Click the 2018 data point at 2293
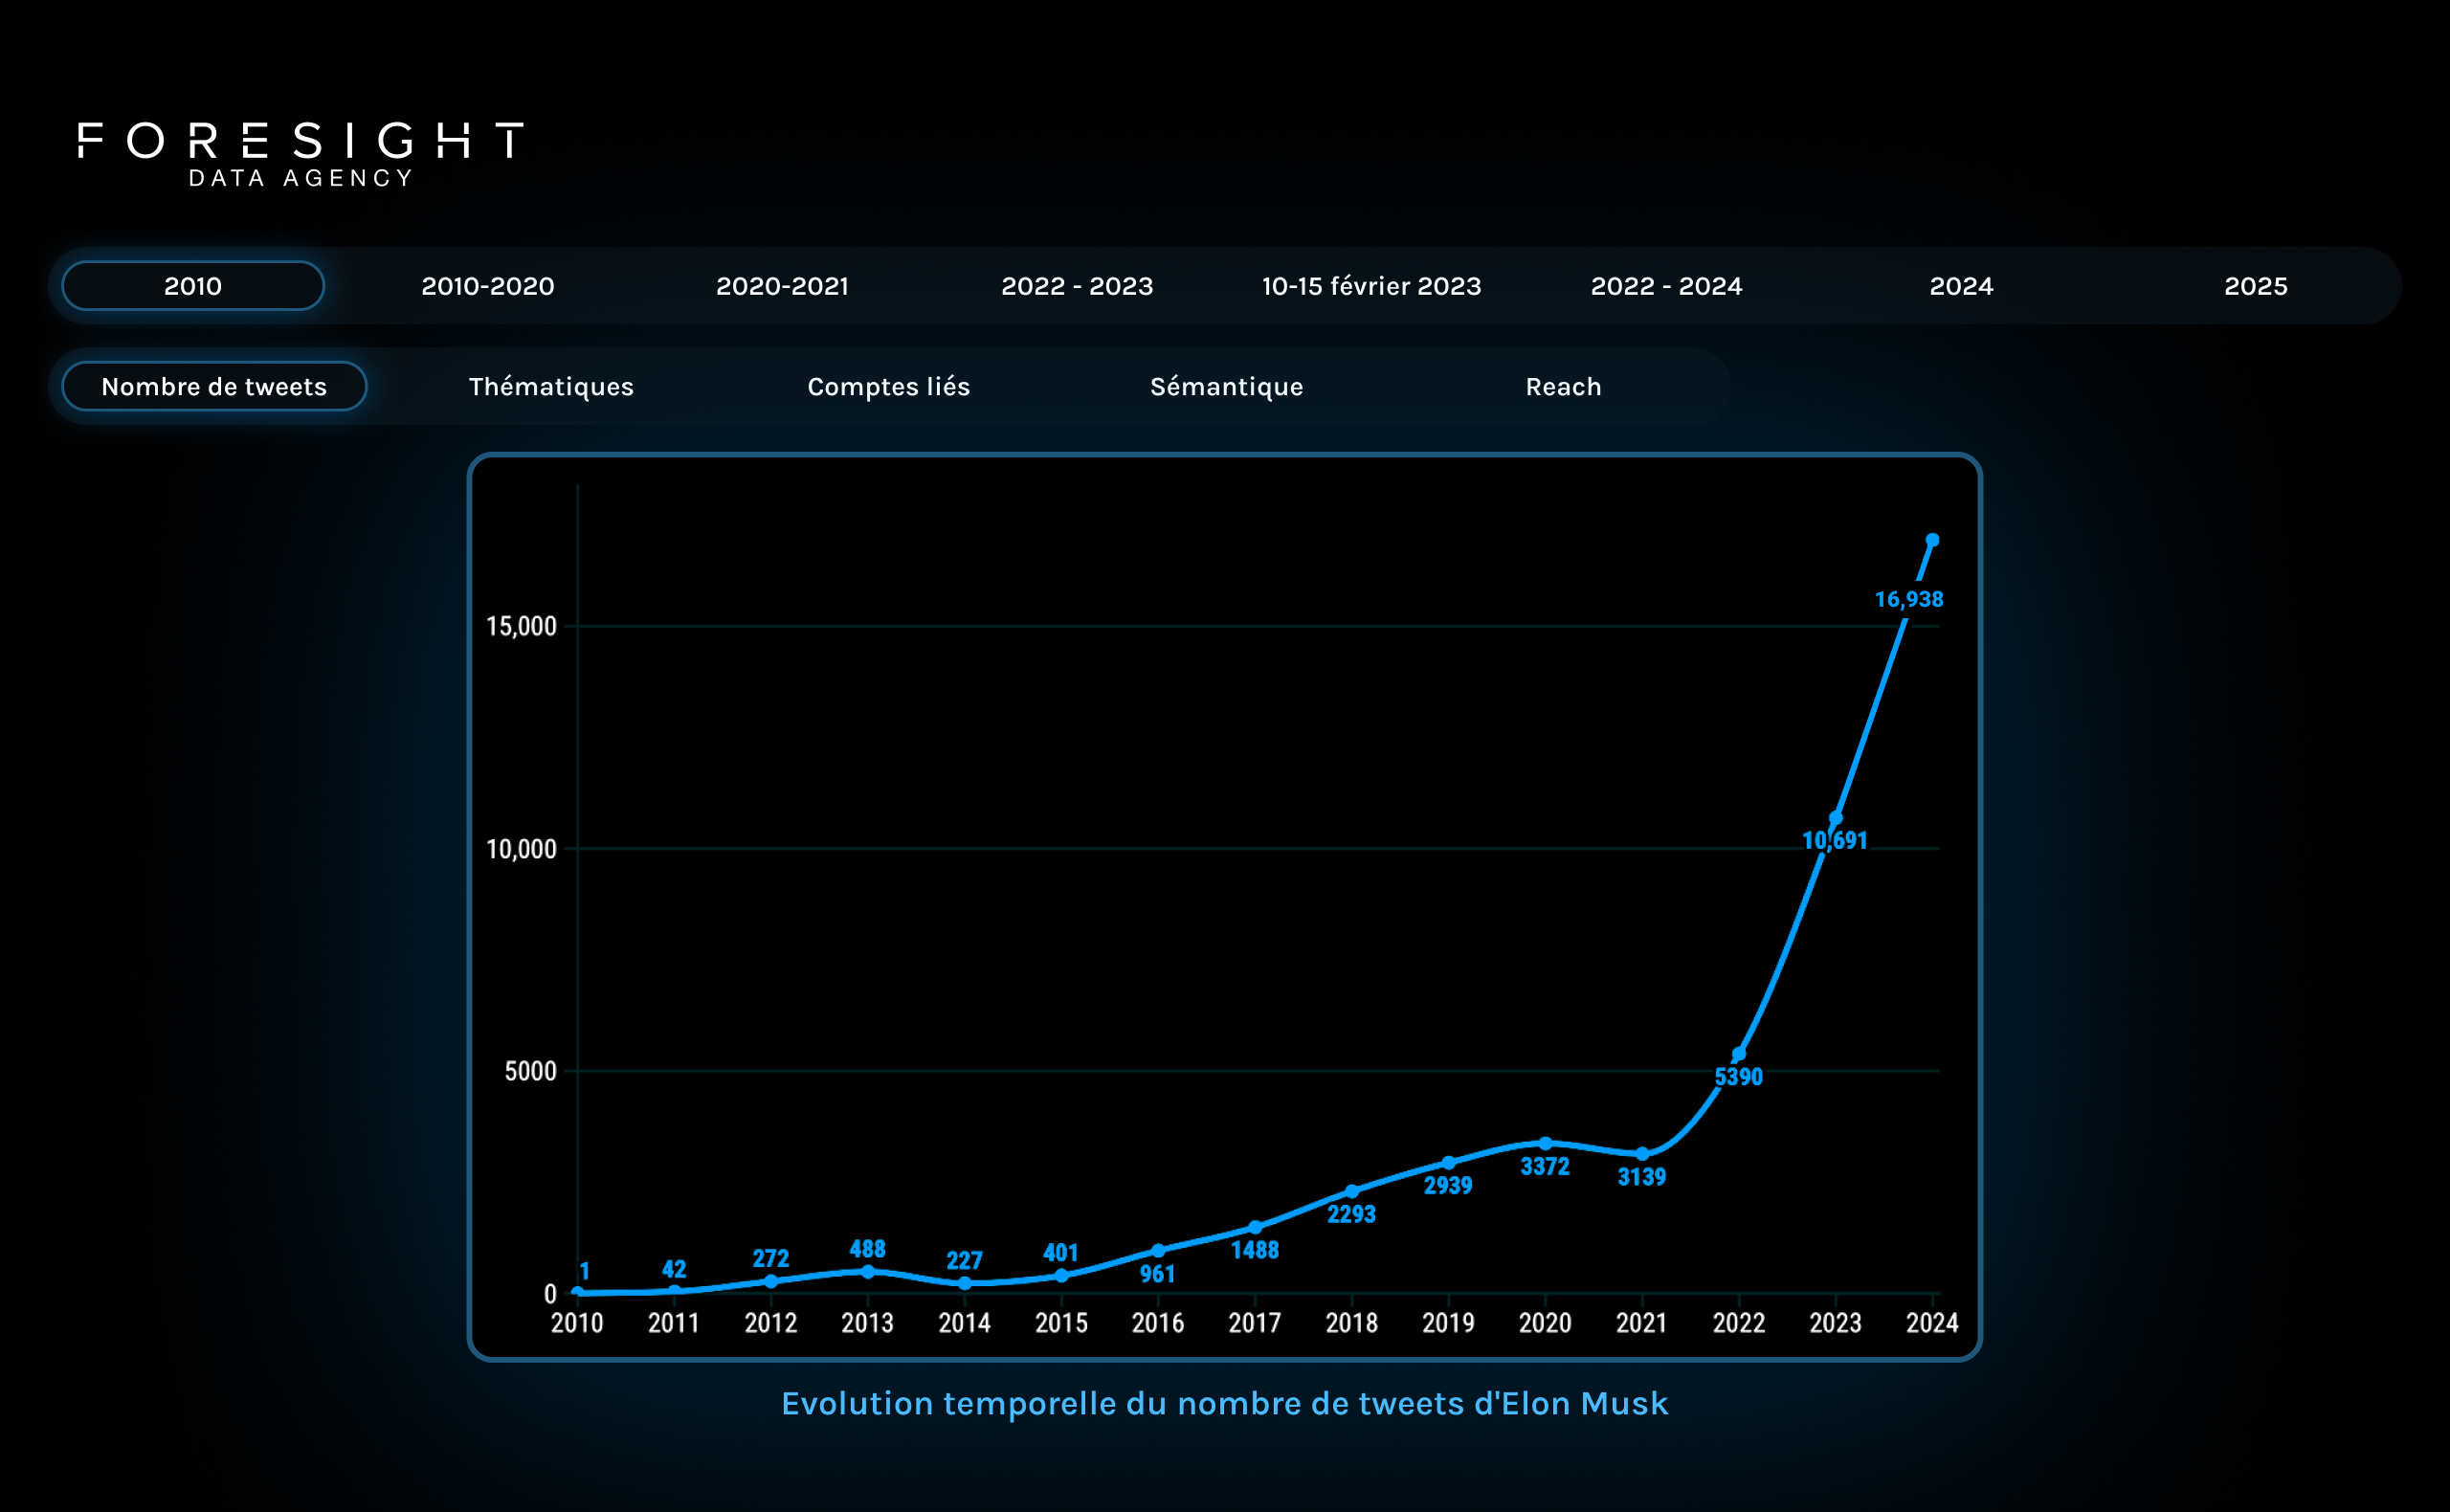 [x=1352, y=1191]
